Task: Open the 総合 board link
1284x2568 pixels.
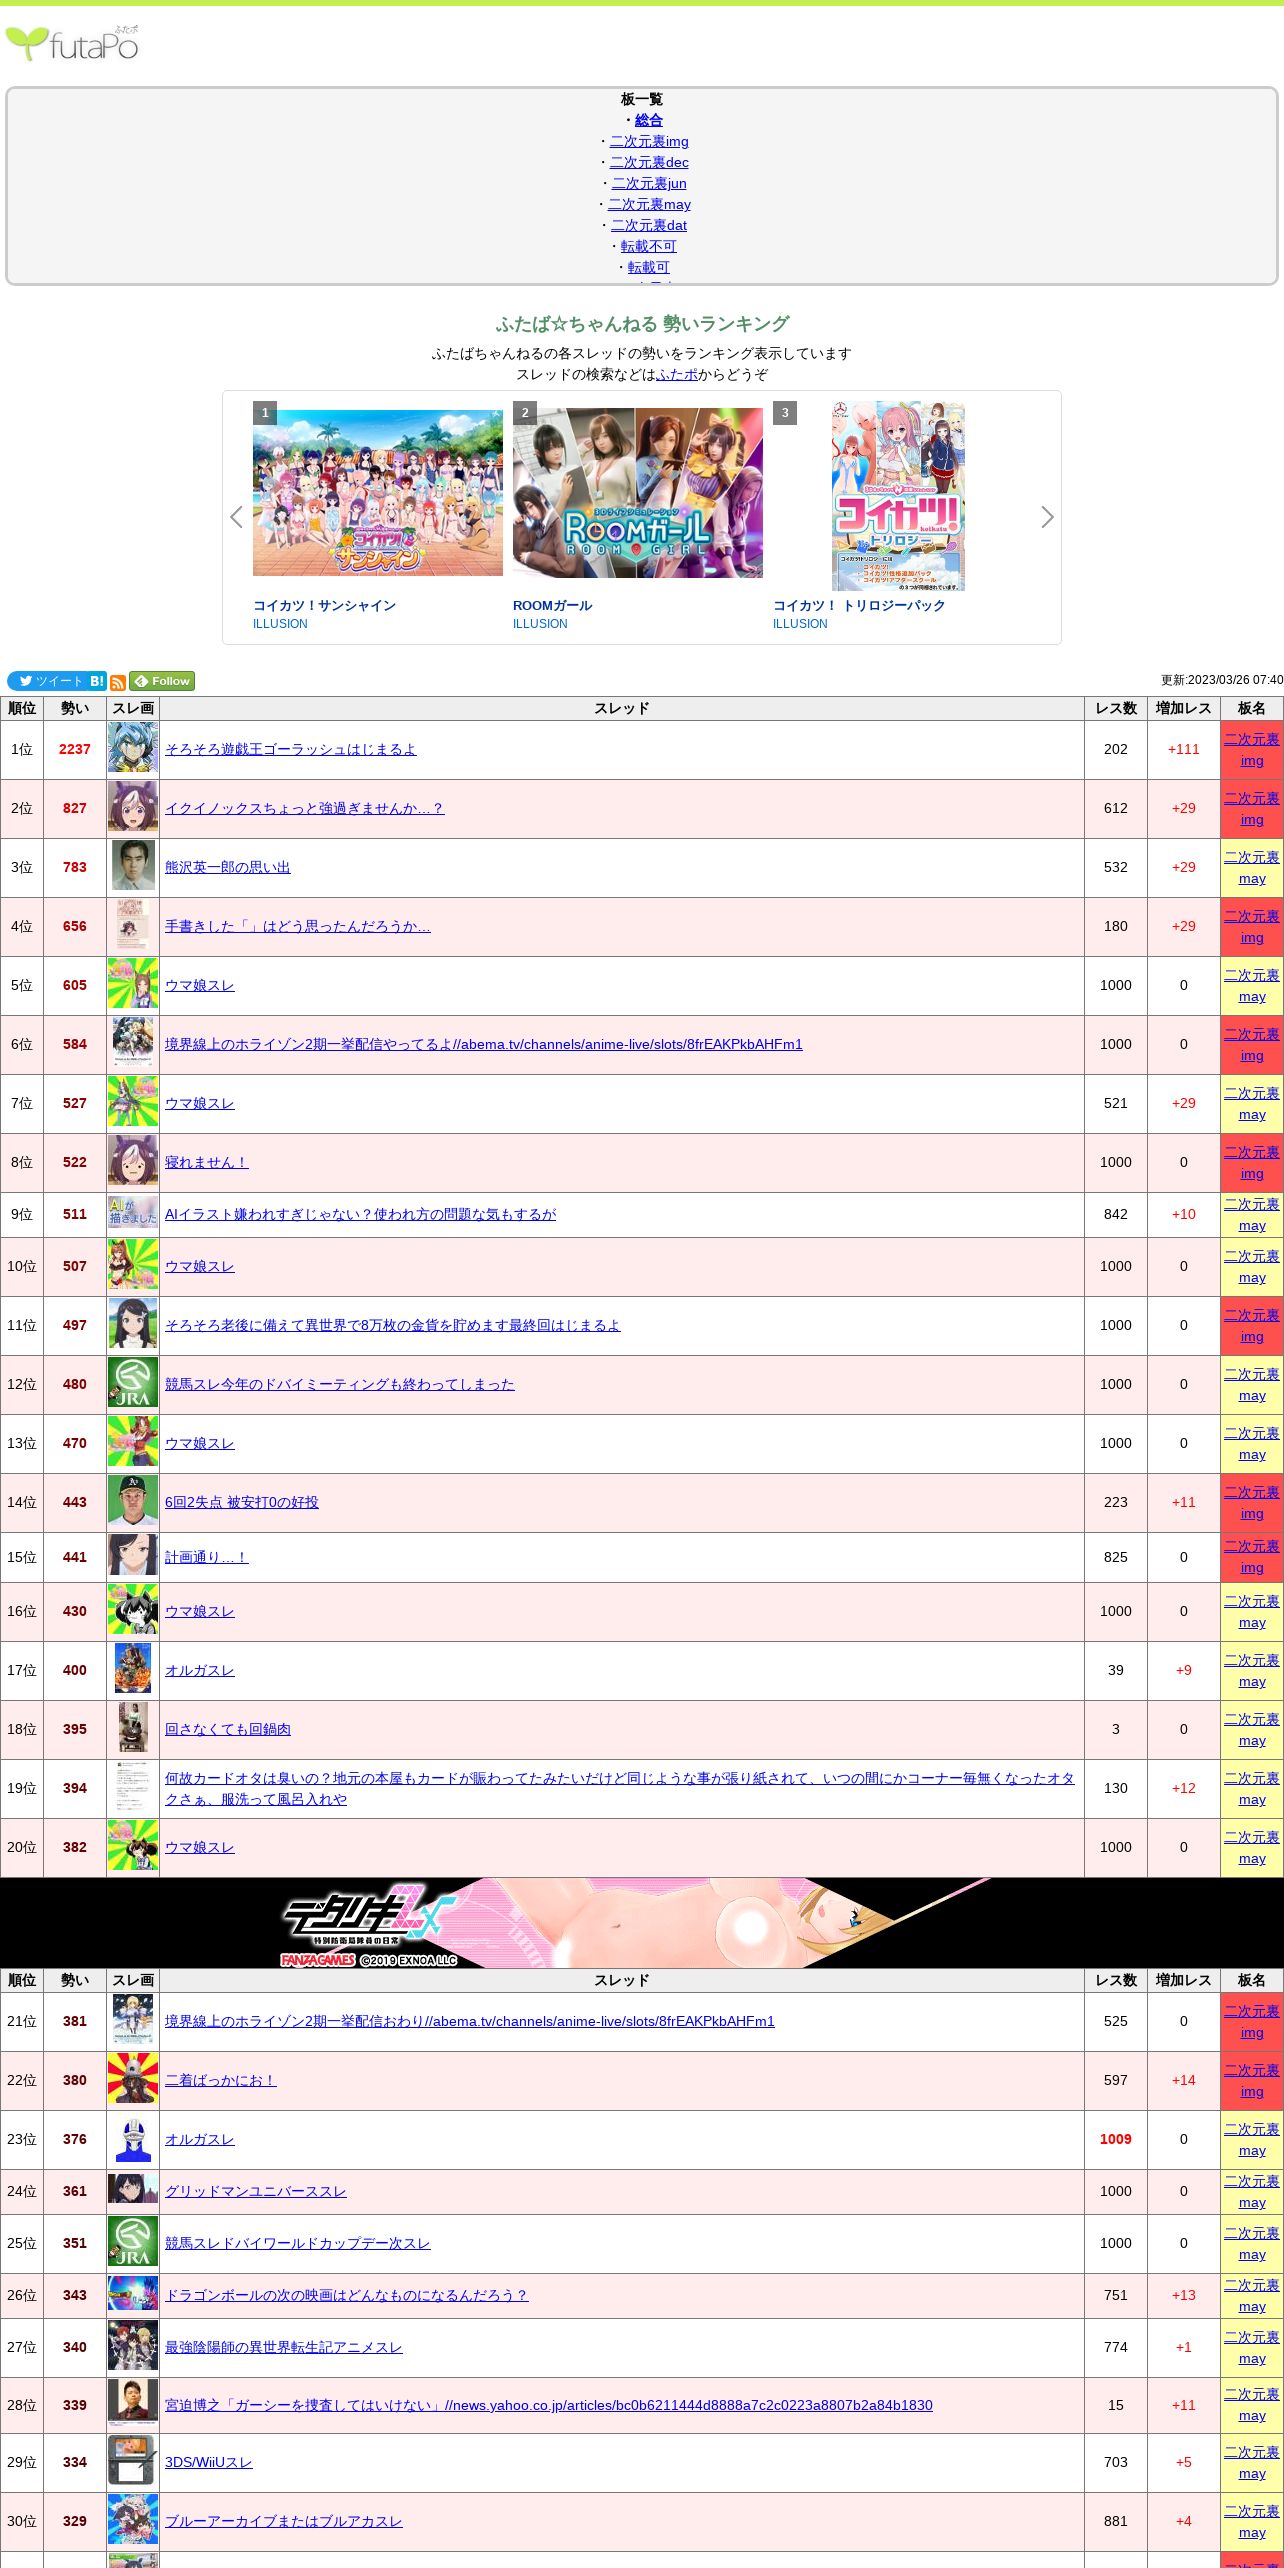Action: click(649, 120)
